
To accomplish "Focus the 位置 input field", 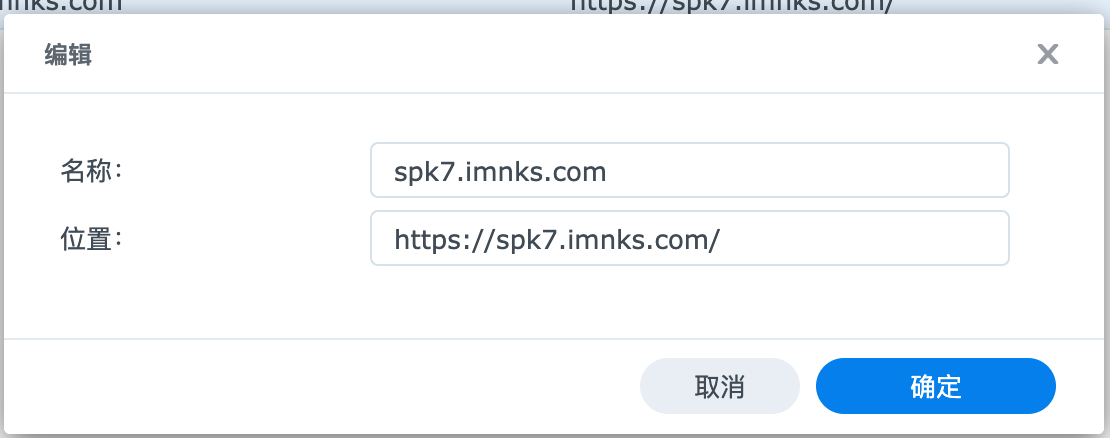I will [690, 238].
